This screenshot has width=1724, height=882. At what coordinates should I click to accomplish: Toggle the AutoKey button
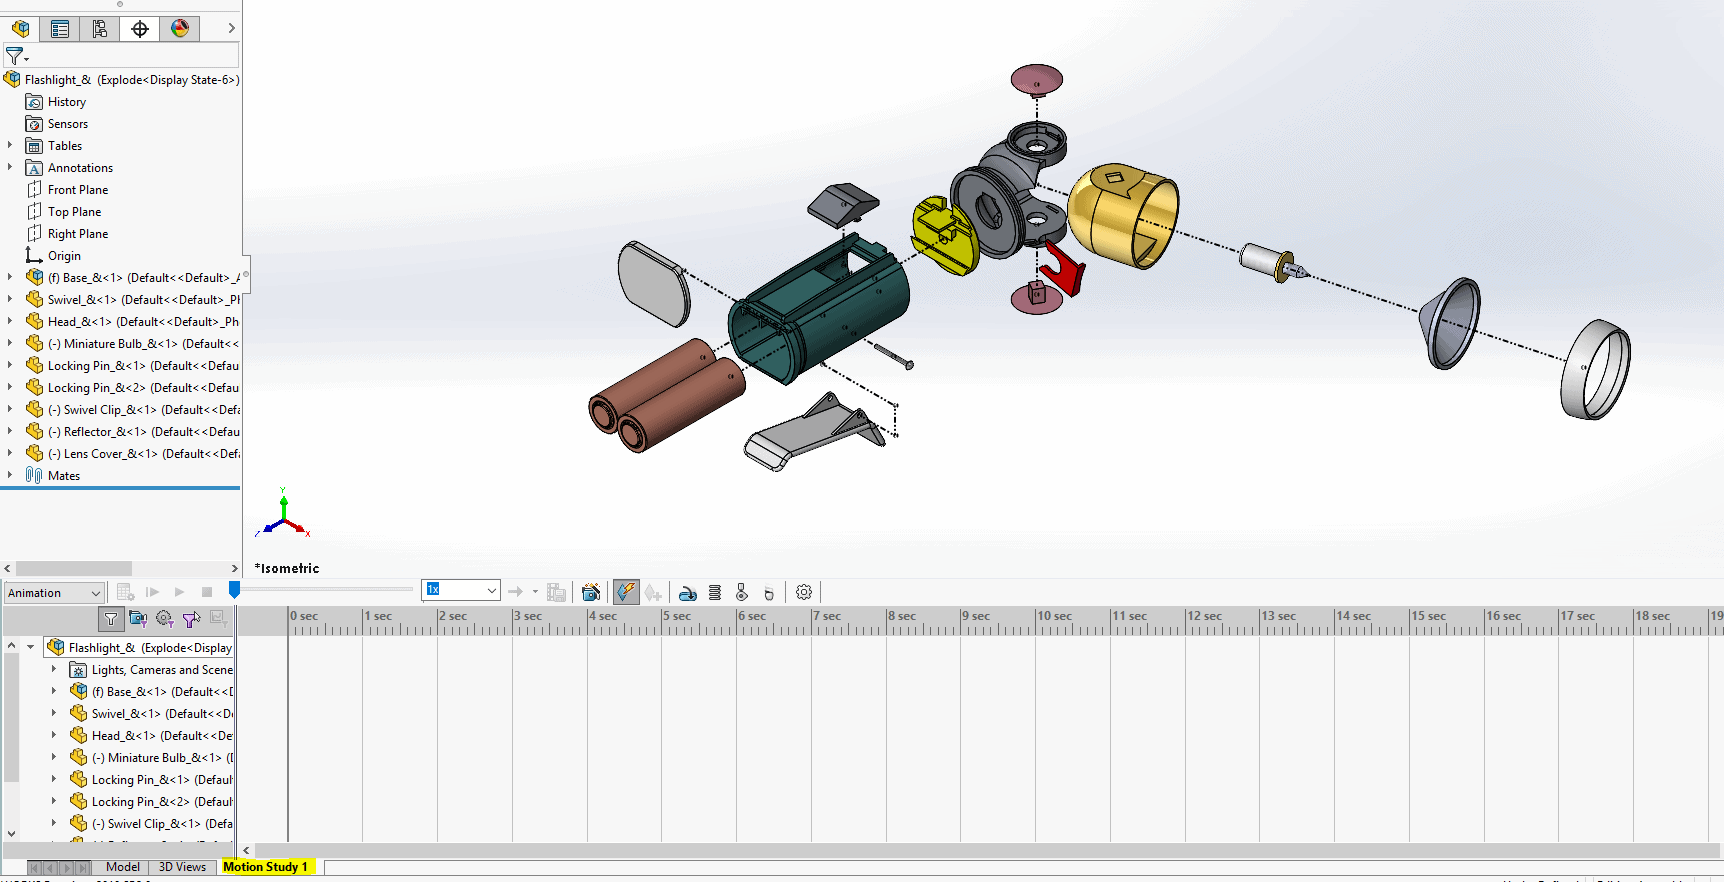[x=626, y=593]
